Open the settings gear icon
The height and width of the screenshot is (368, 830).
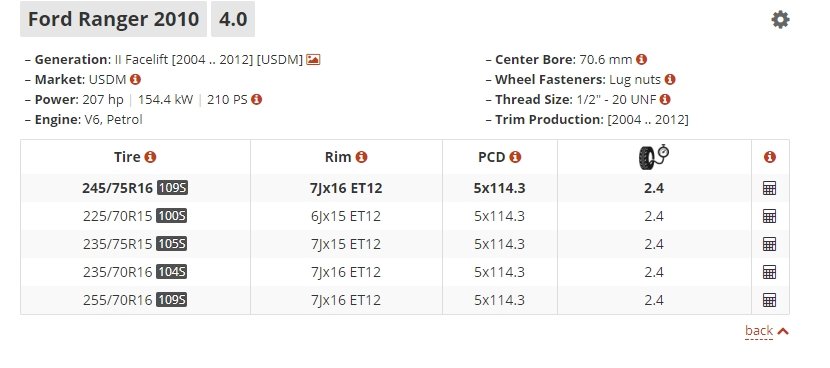[780, 20]
